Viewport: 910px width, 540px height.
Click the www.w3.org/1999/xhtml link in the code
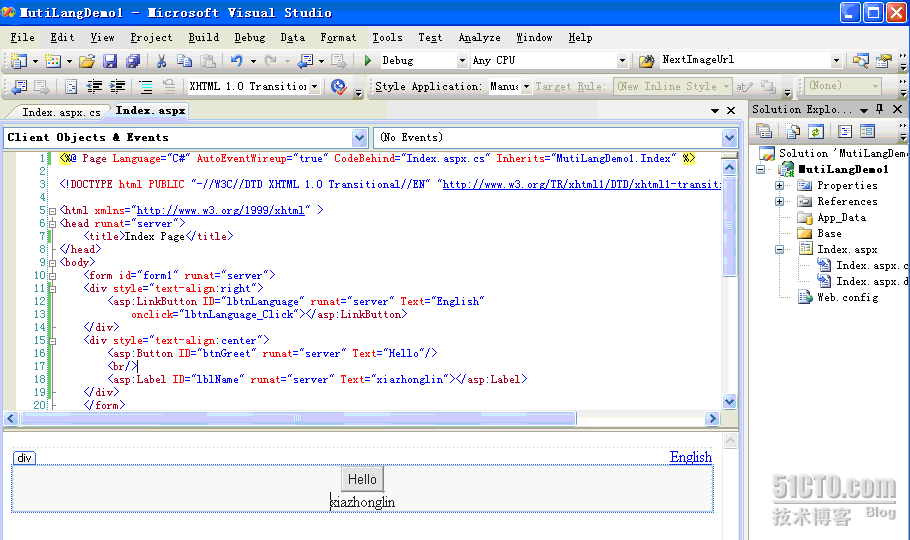click(x=221, y=210)
